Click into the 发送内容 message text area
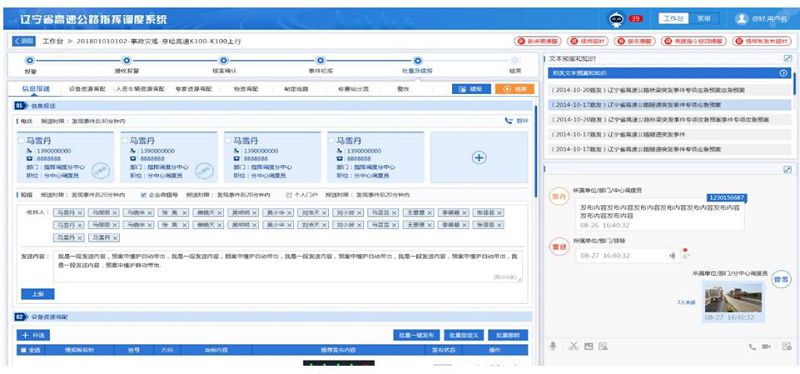This screenshot has width=800, height=374. pyautogui.click(x=288, y=266)
